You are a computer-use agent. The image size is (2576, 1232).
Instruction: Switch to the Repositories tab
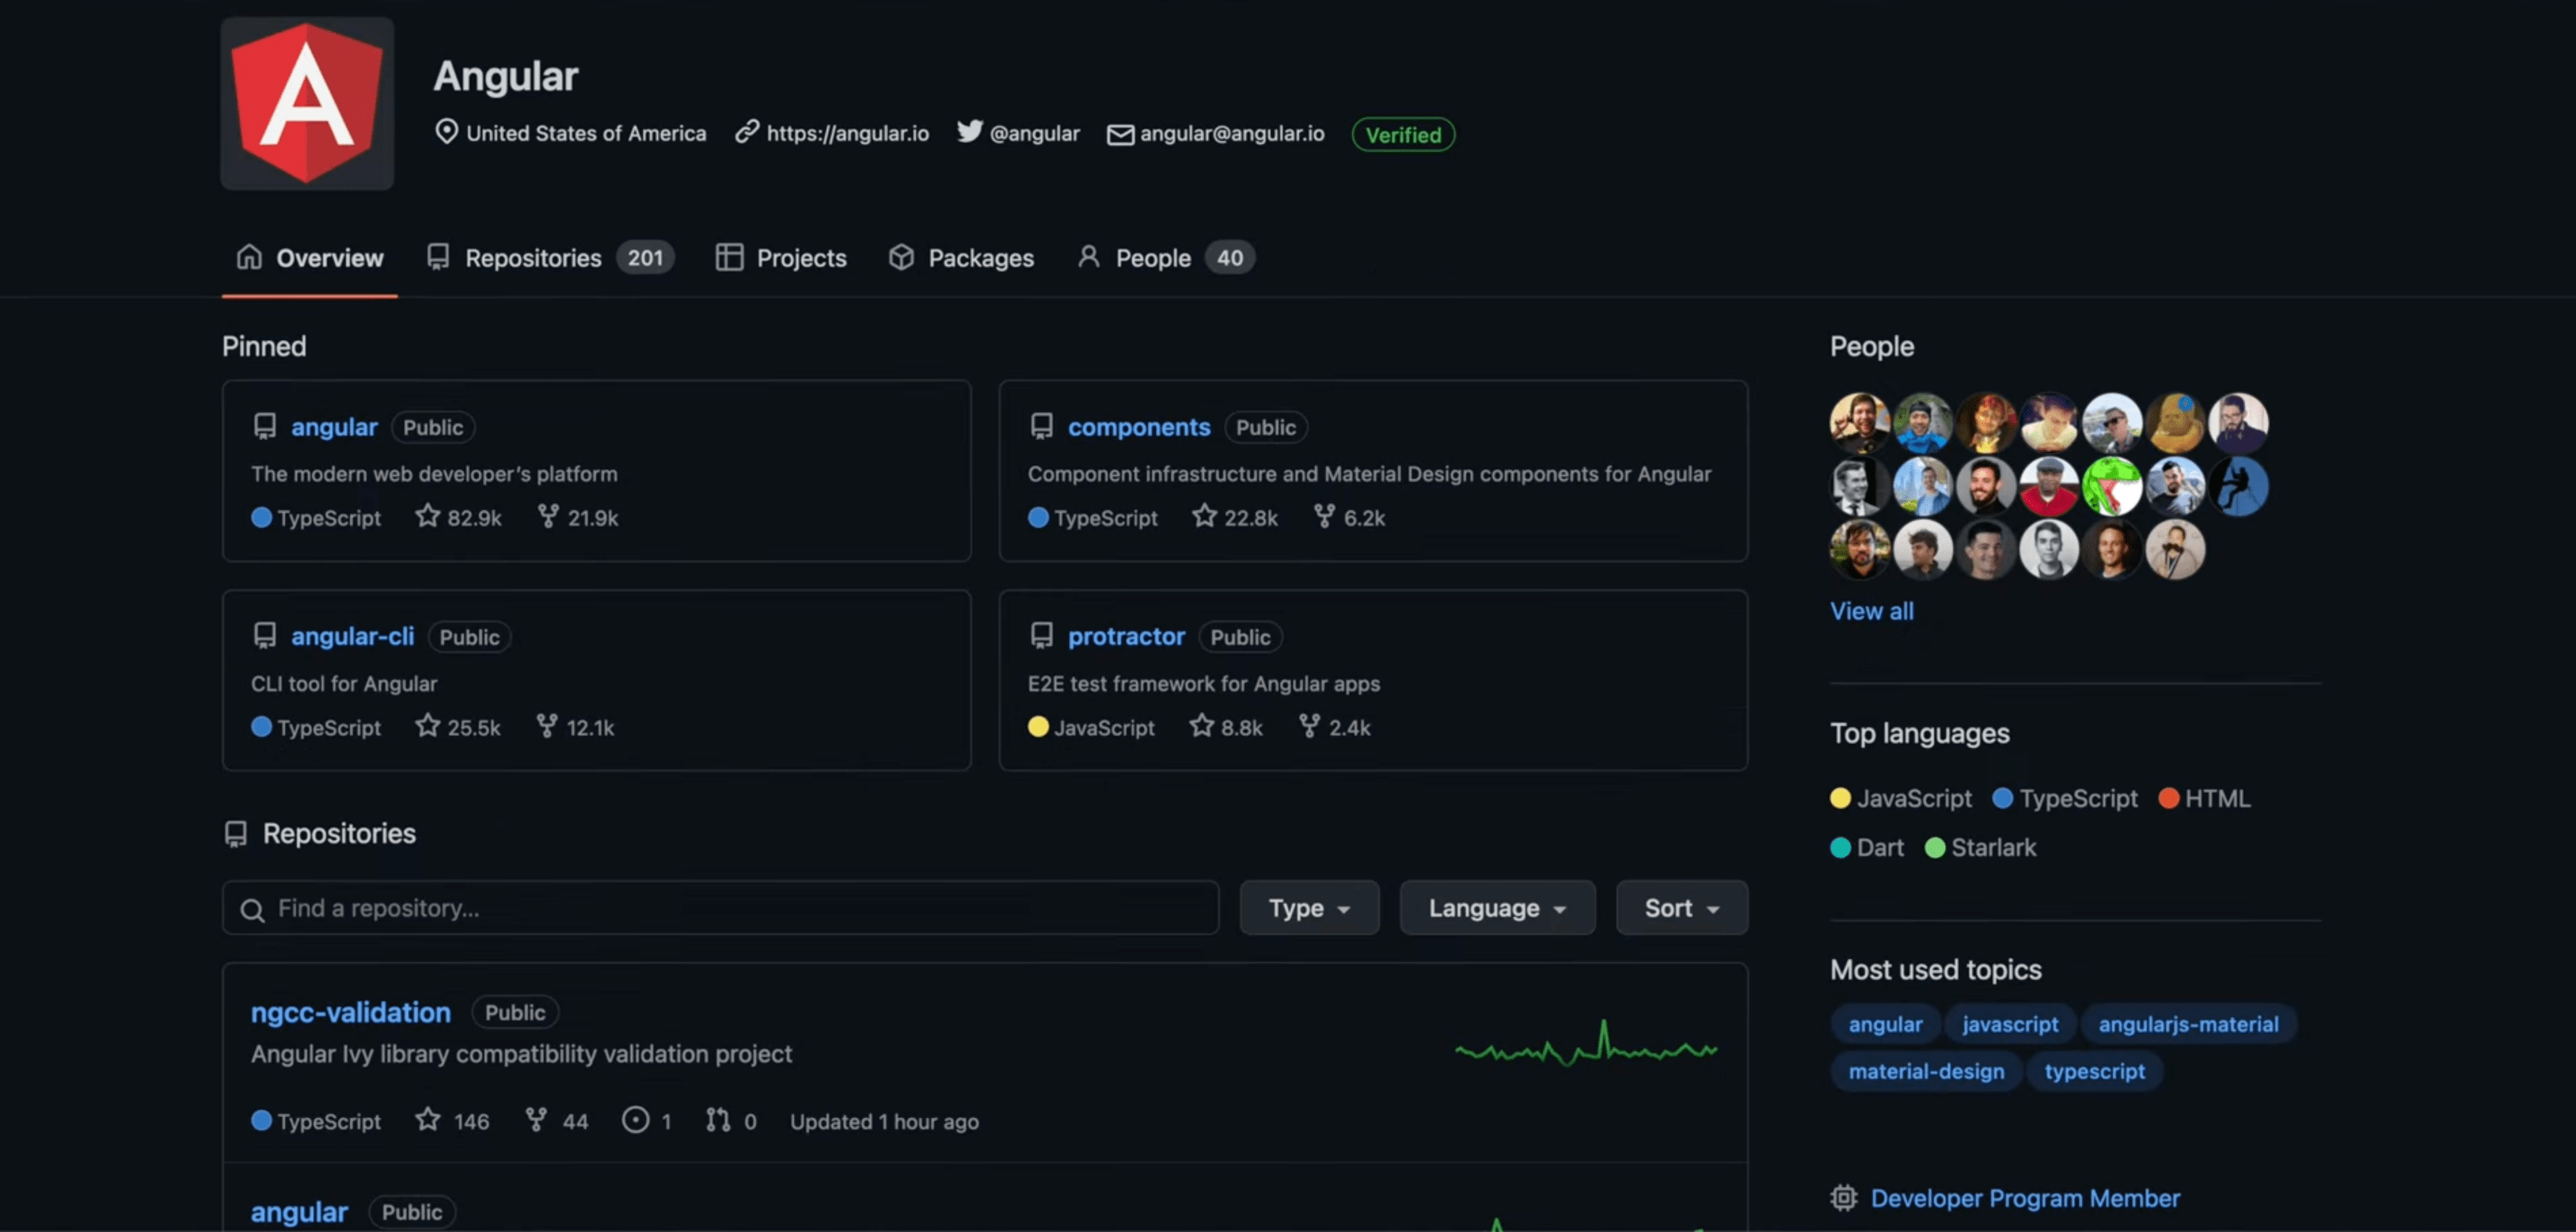click(531, 257)
